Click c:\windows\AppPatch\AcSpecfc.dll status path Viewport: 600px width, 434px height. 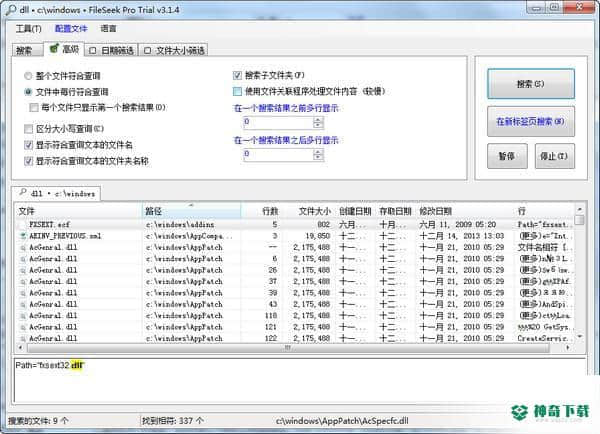click(x=342, y=421)
